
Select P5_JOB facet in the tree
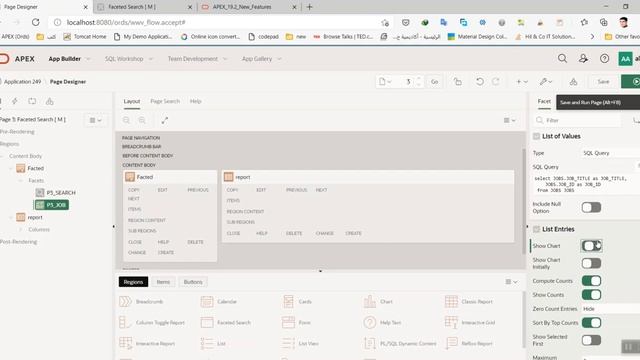pyautogui.click(x=51, y=205)
